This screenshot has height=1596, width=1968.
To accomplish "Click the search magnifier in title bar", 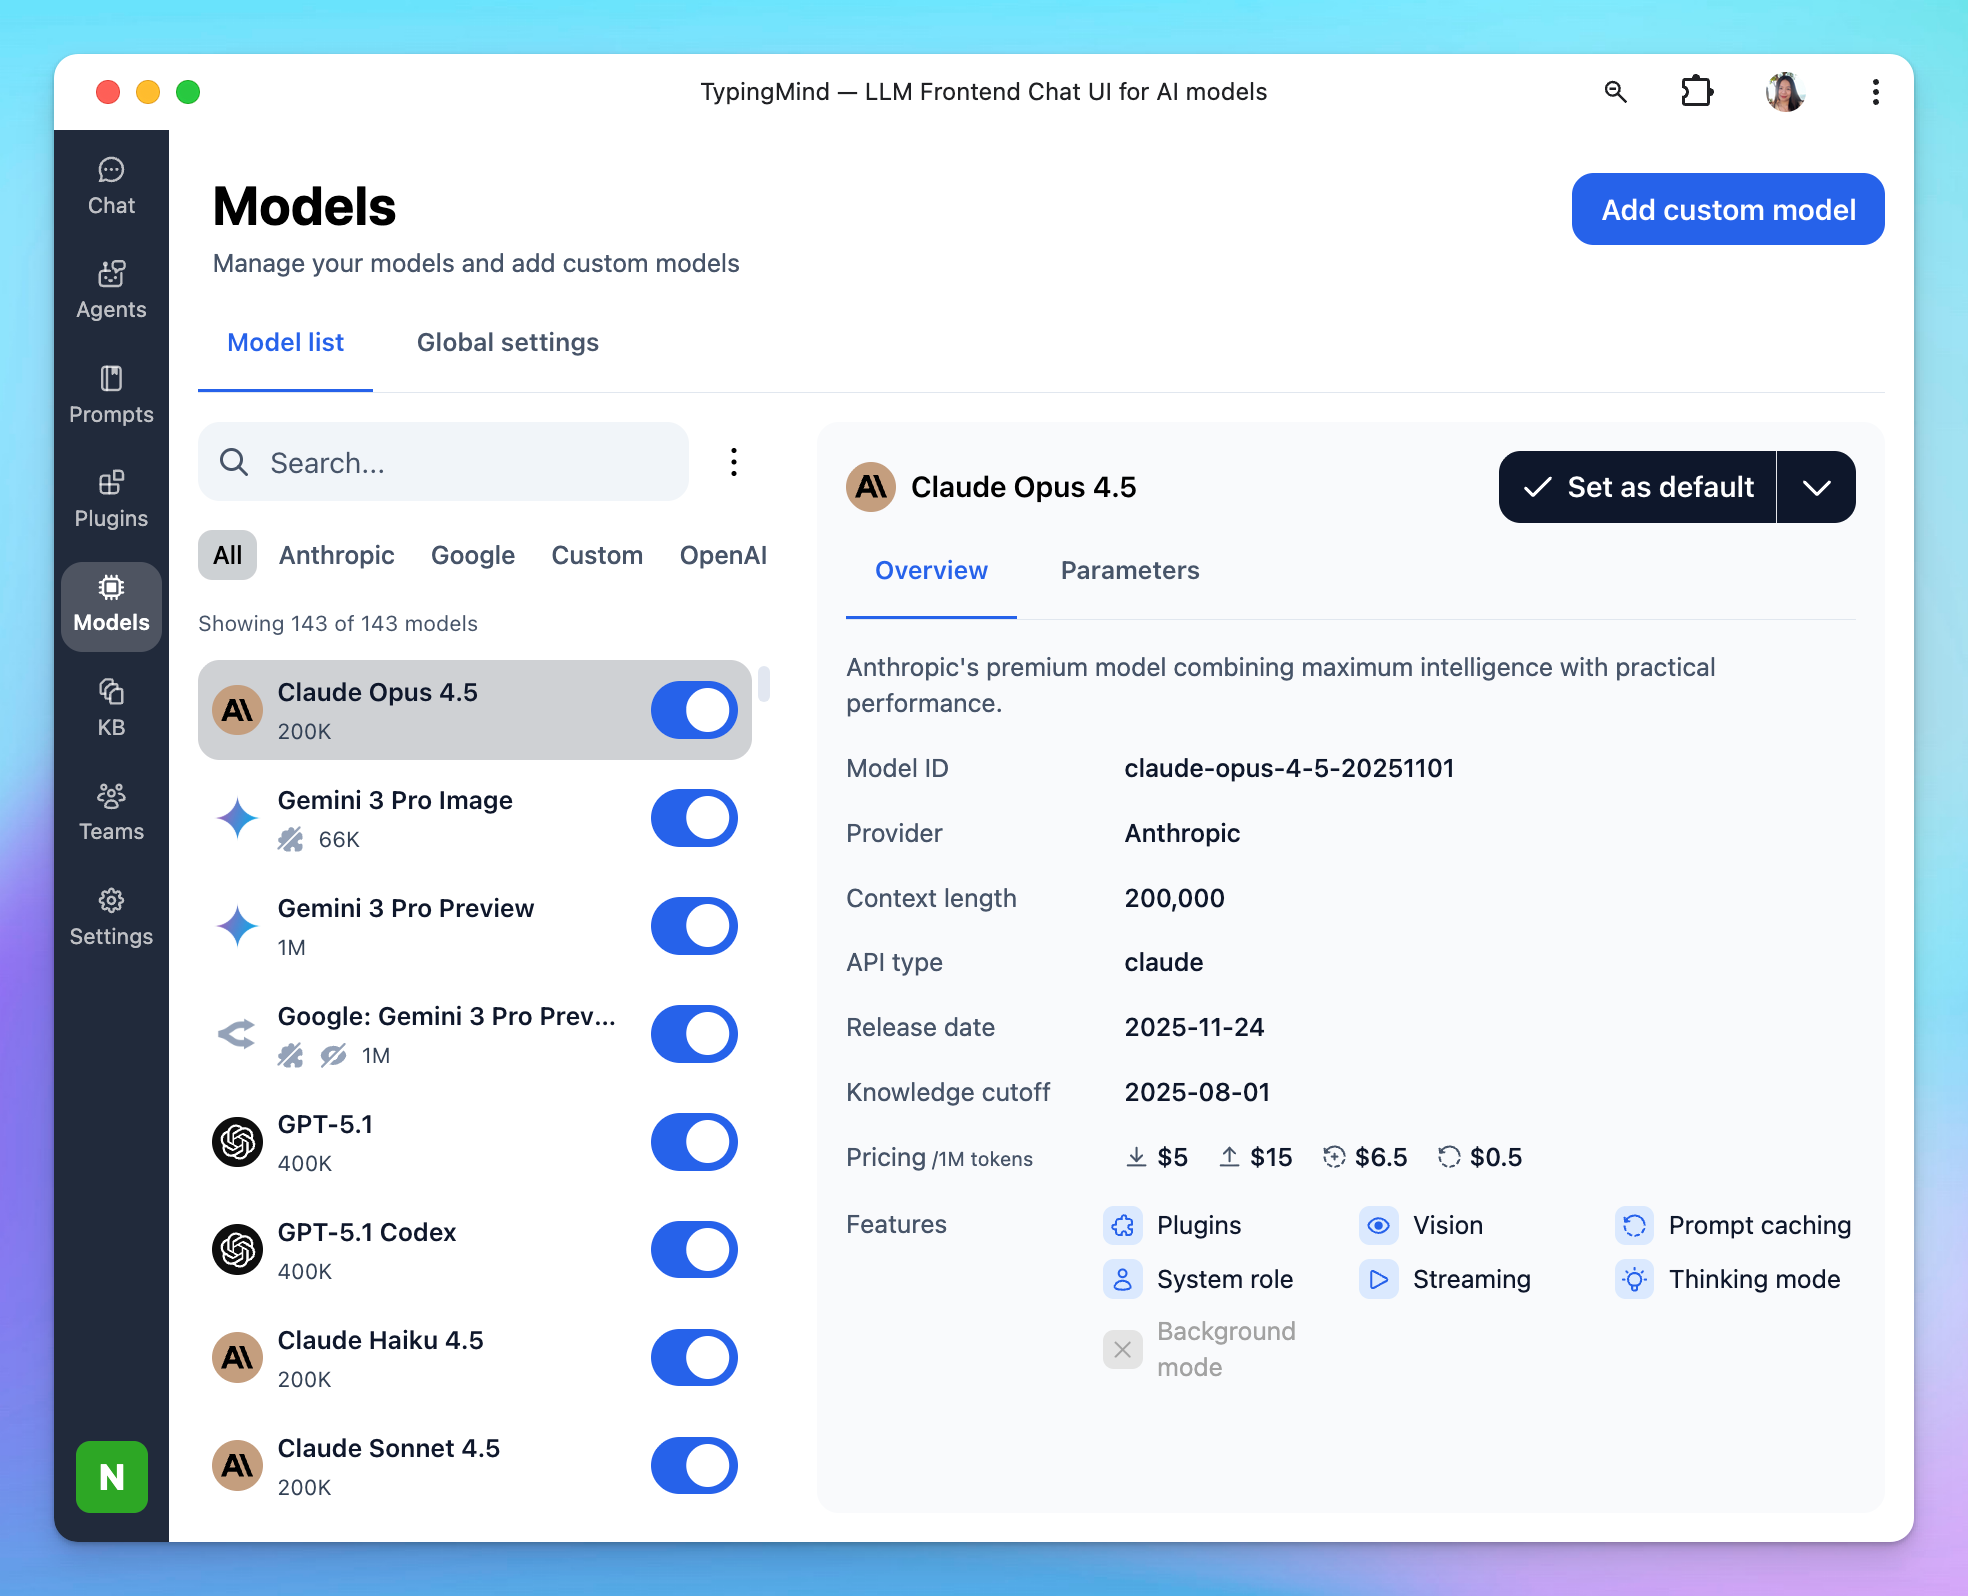I will pos(1615,92).
